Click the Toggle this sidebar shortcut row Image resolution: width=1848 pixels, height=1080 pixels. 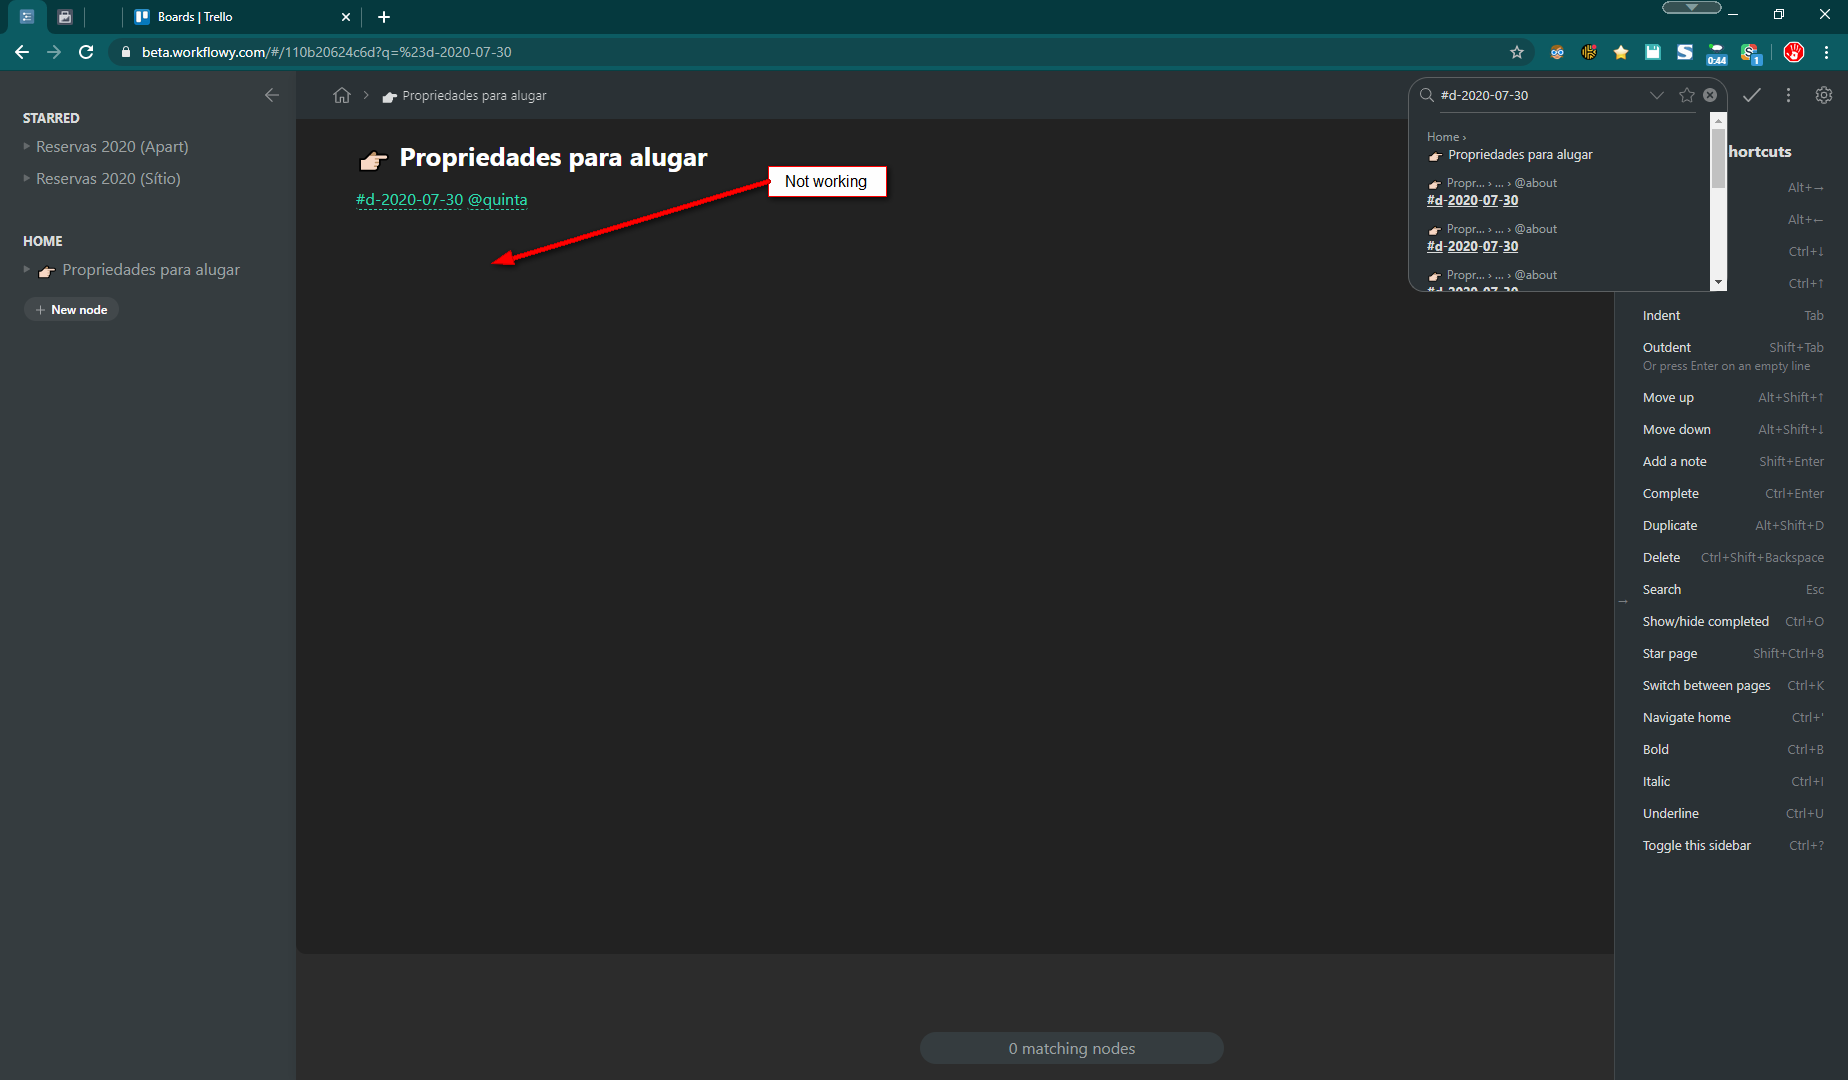[1733, 846]
